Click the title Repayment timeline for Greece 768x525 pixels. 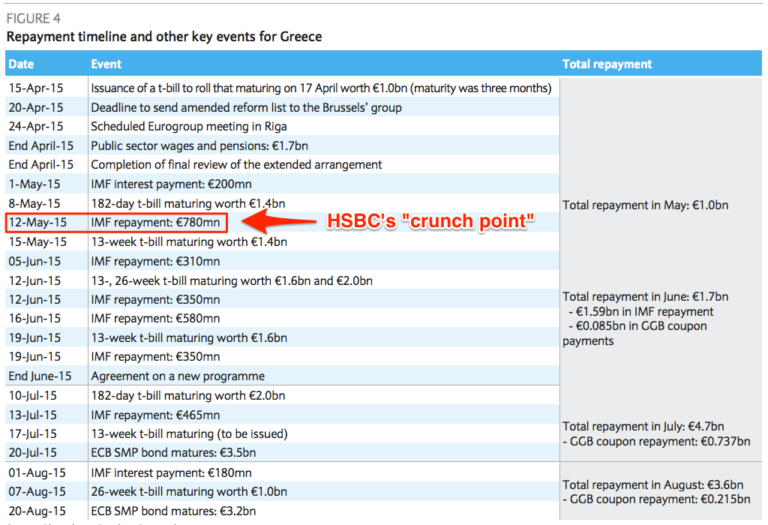point(164,37)
